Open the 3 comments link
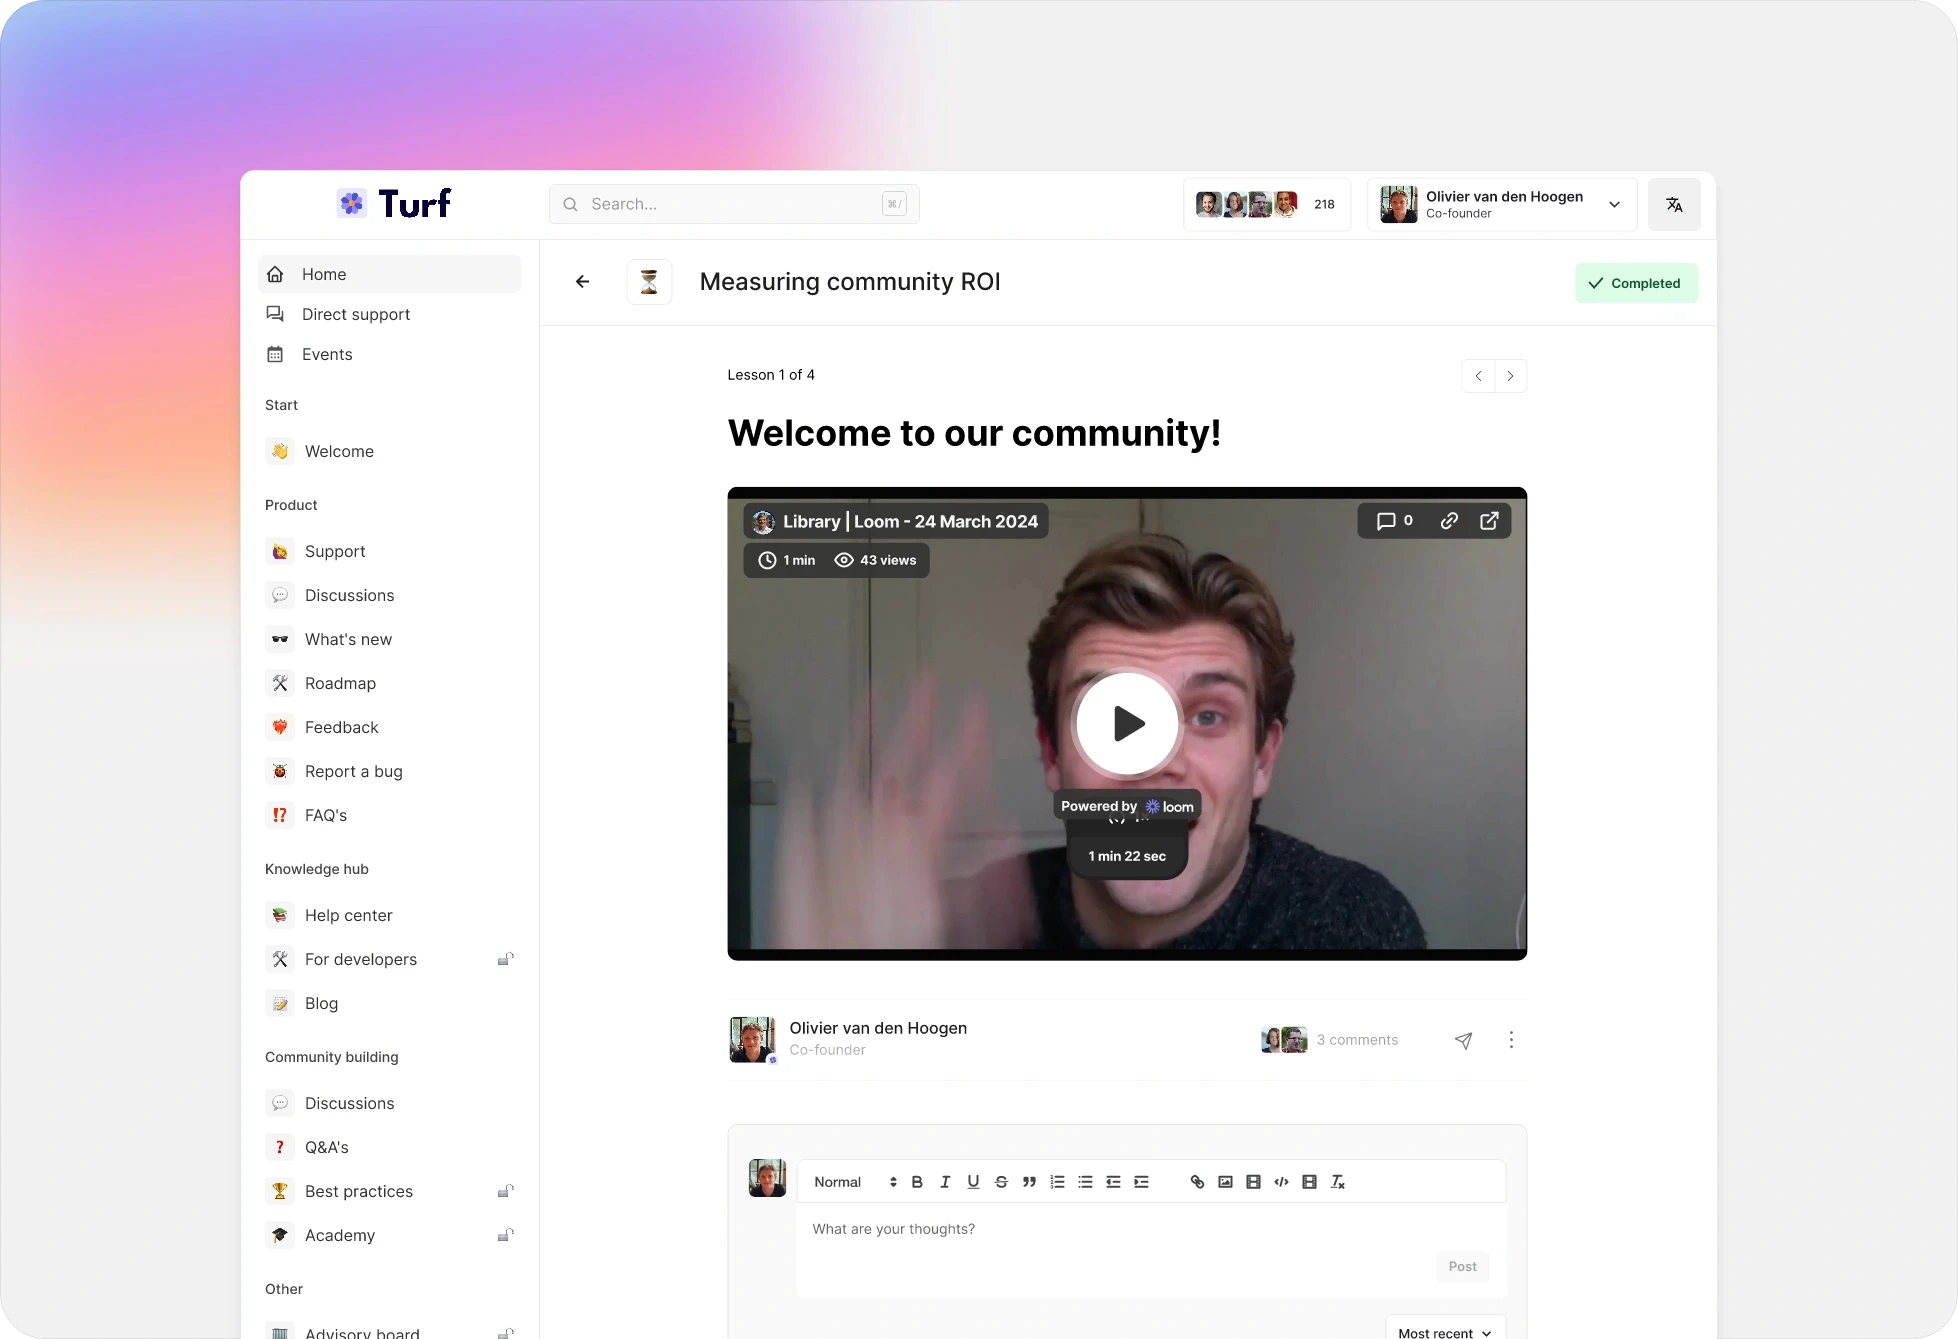The height and width of the screenshot is (1339, 1958). click(1357, 1040)
